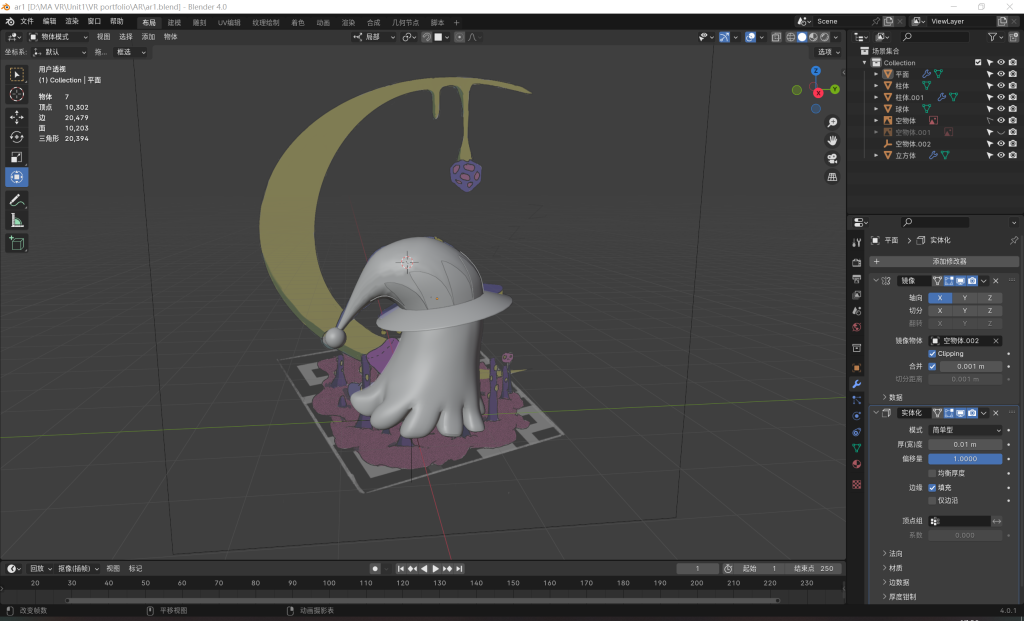Switch to the 建模 Modeling workspace tab
The height and width of the screenshot is (621, 1024).
click(174, 23)
